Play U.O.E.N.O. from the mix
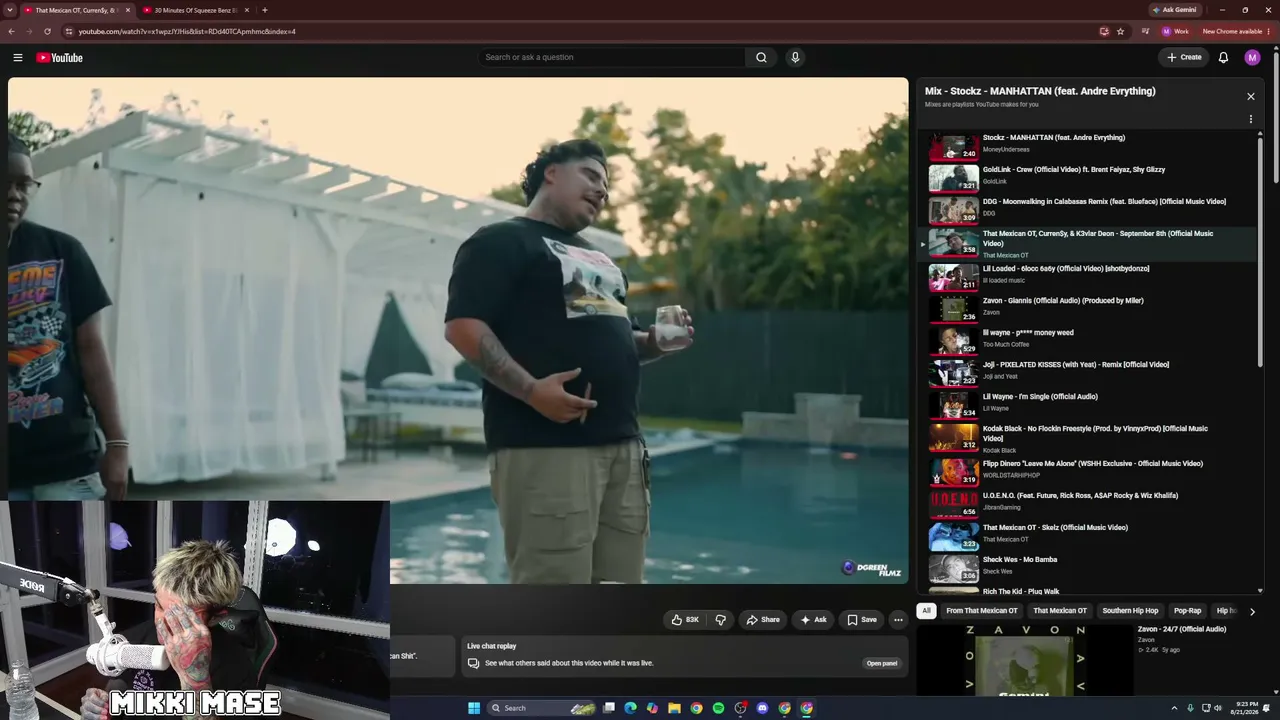Image resolution: width=1280 pixels, height=720 pixels. (1088, 504)
